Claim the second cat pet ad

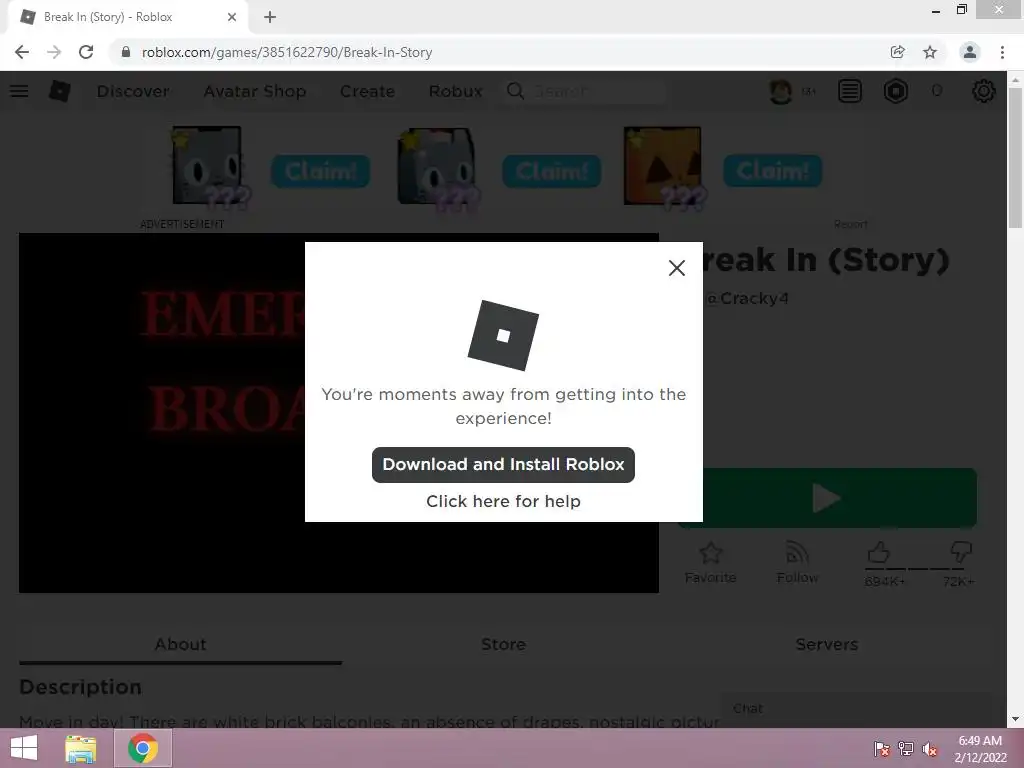point(552,171)
